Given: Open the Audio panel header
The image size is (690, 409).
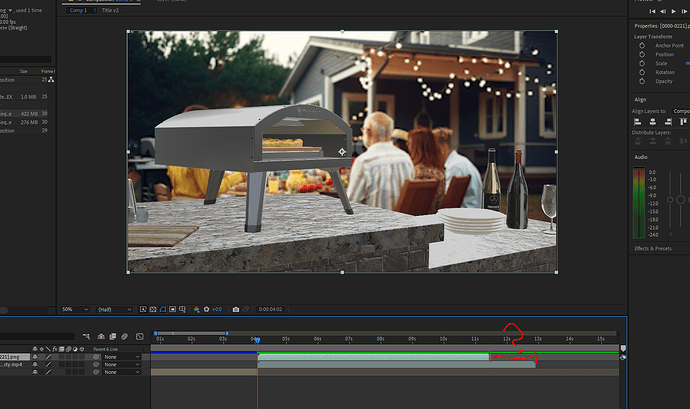Looking at the screenshot, I should click(641, 157).
